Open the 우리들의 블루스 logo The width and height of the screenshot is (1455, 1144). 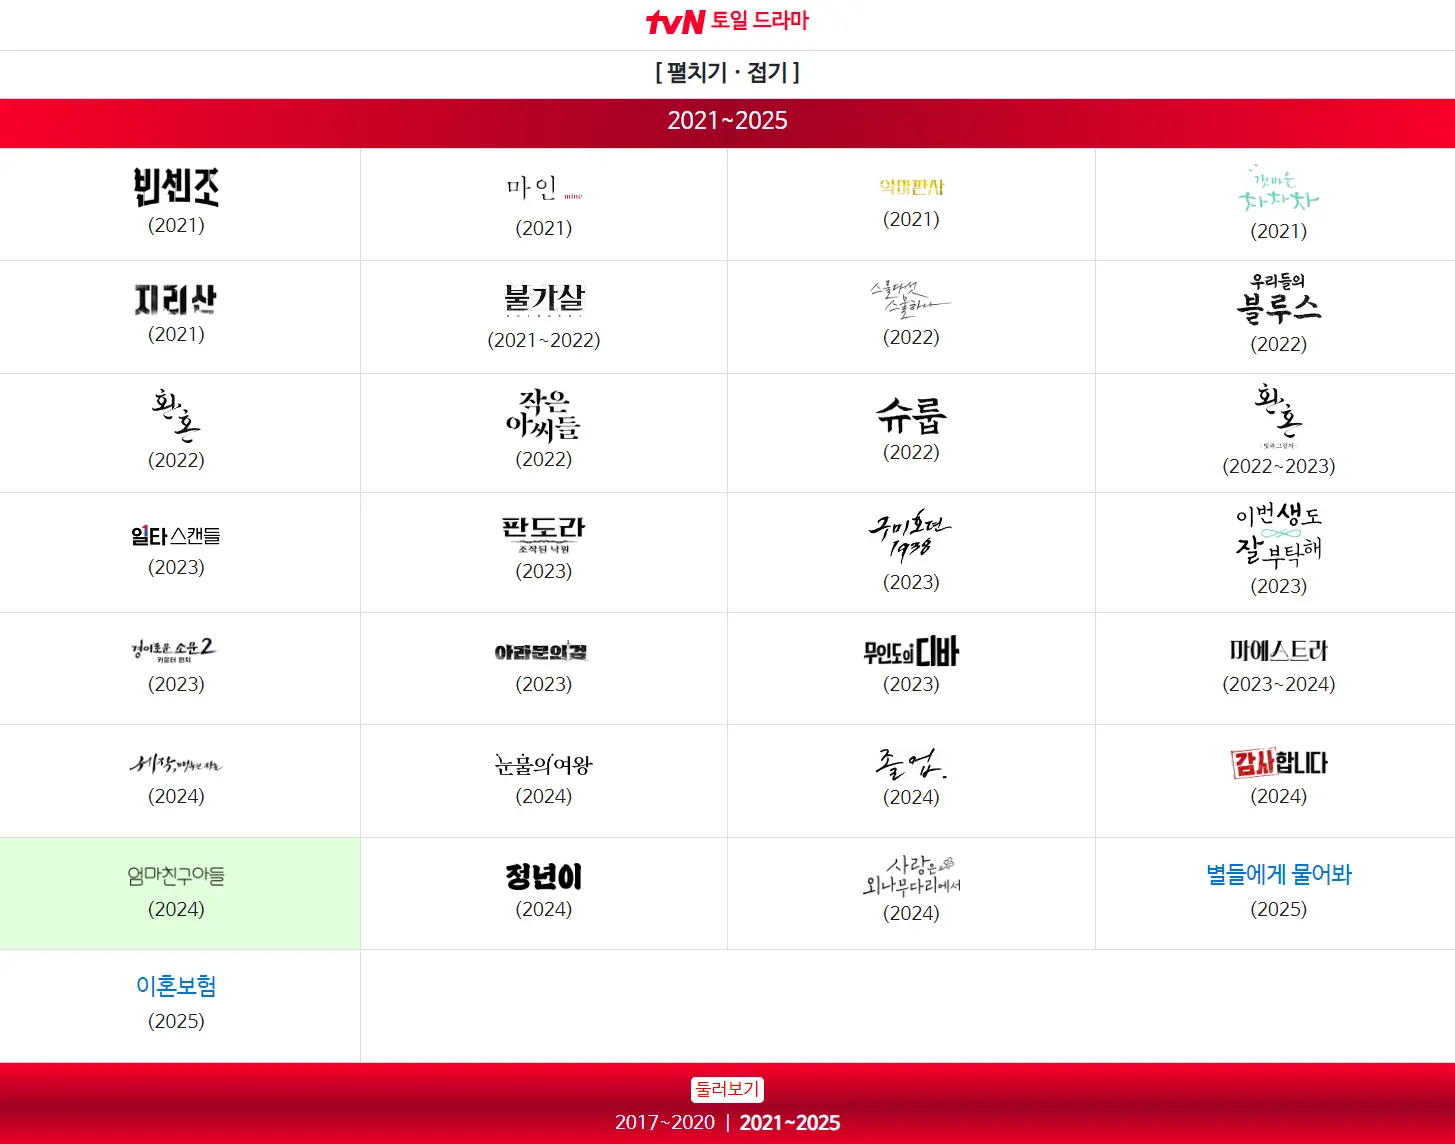click(x=1278, y=298)
